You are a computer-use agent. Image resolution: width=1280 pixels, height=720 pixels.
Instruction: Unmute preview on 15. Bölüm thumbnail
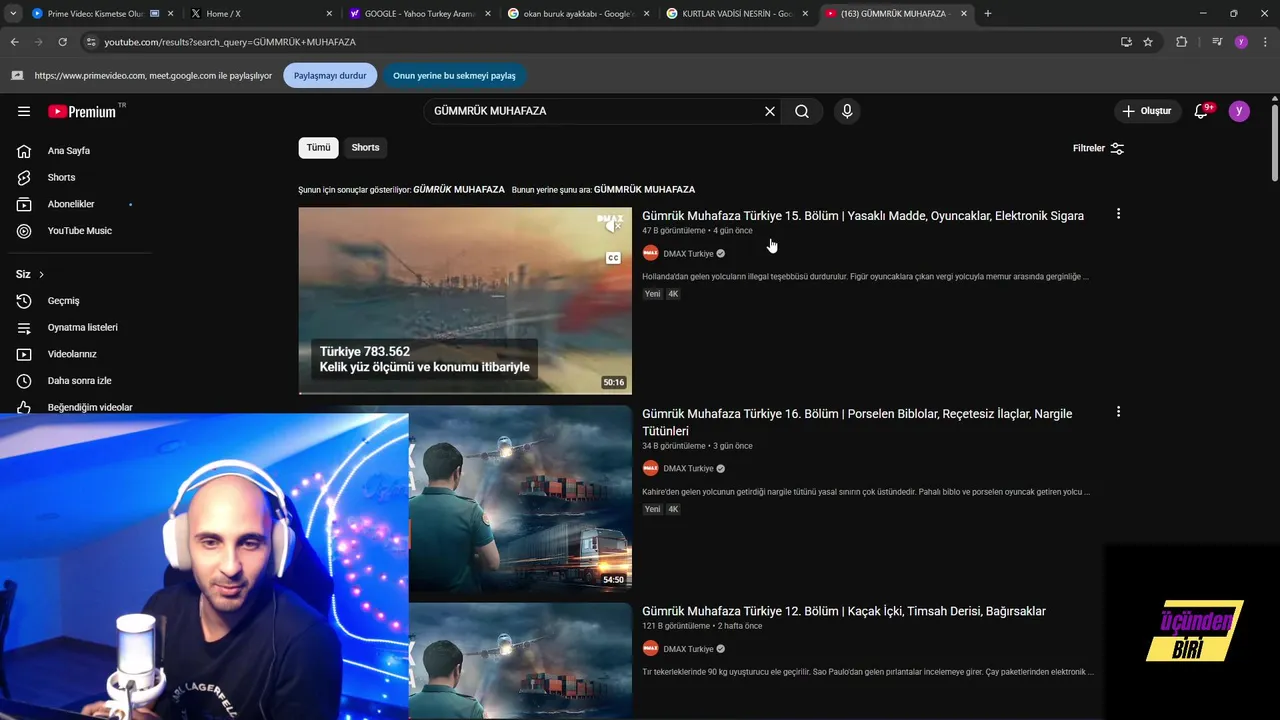613,225
